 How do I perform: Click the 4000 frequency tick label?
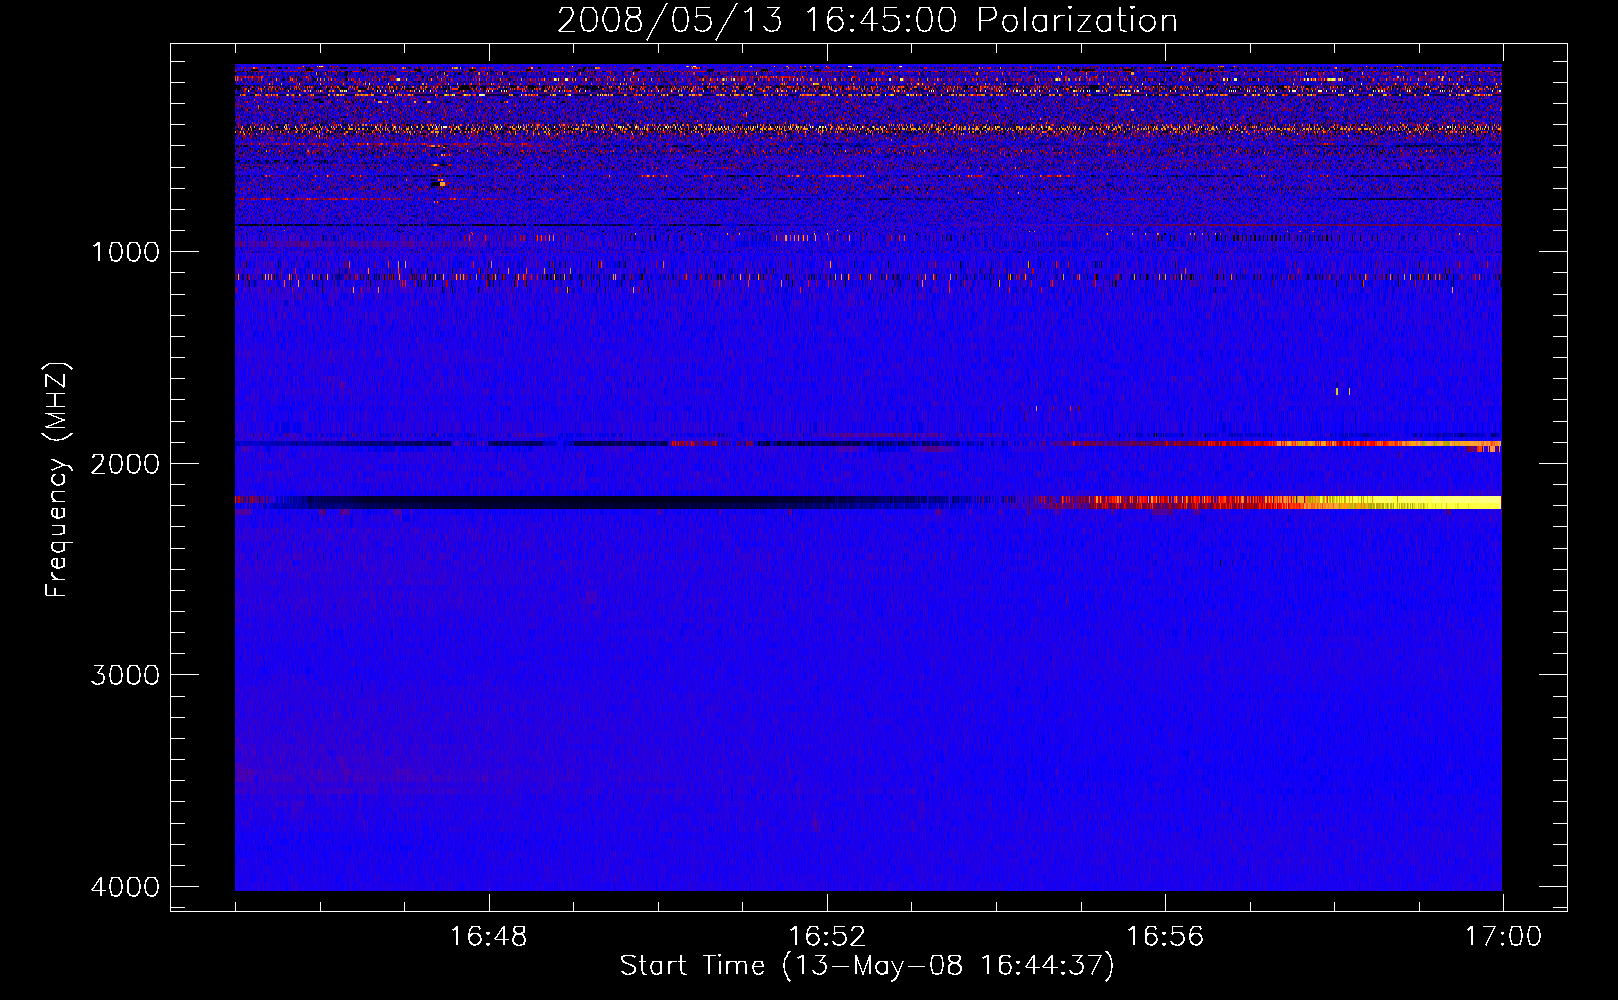[125, 887]
